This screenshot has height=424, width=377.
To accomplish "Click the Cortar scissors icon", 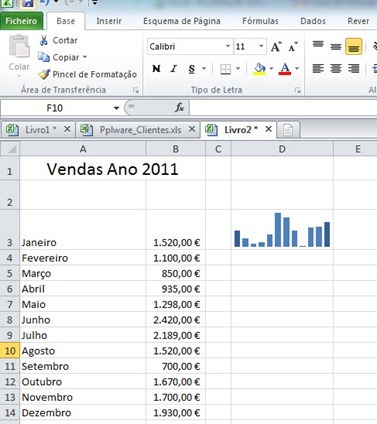I will [x=44, y=40].
